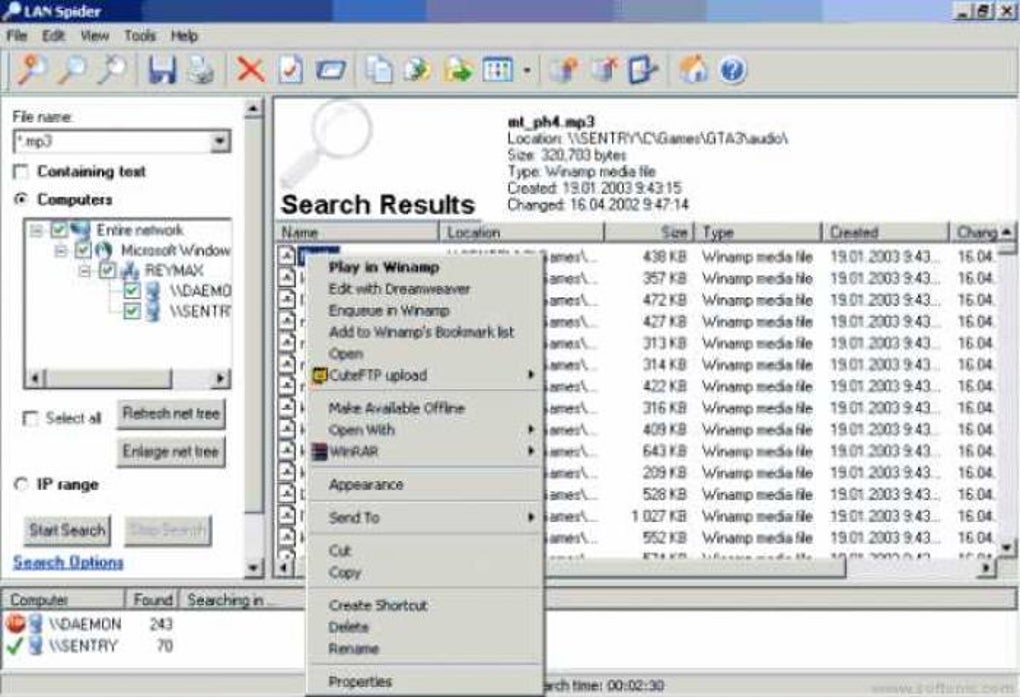Click file icon in the 1 027 KB row
This screenshot has height=697, width=1020.
[x=287, y=515]
